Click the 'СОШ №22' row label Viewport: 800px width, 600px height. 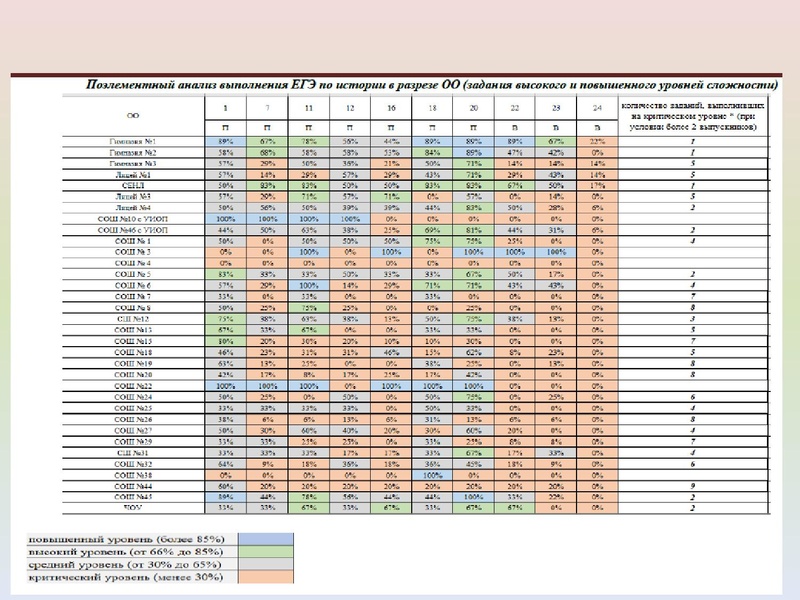pyautogui.click(x=134, y=386)
